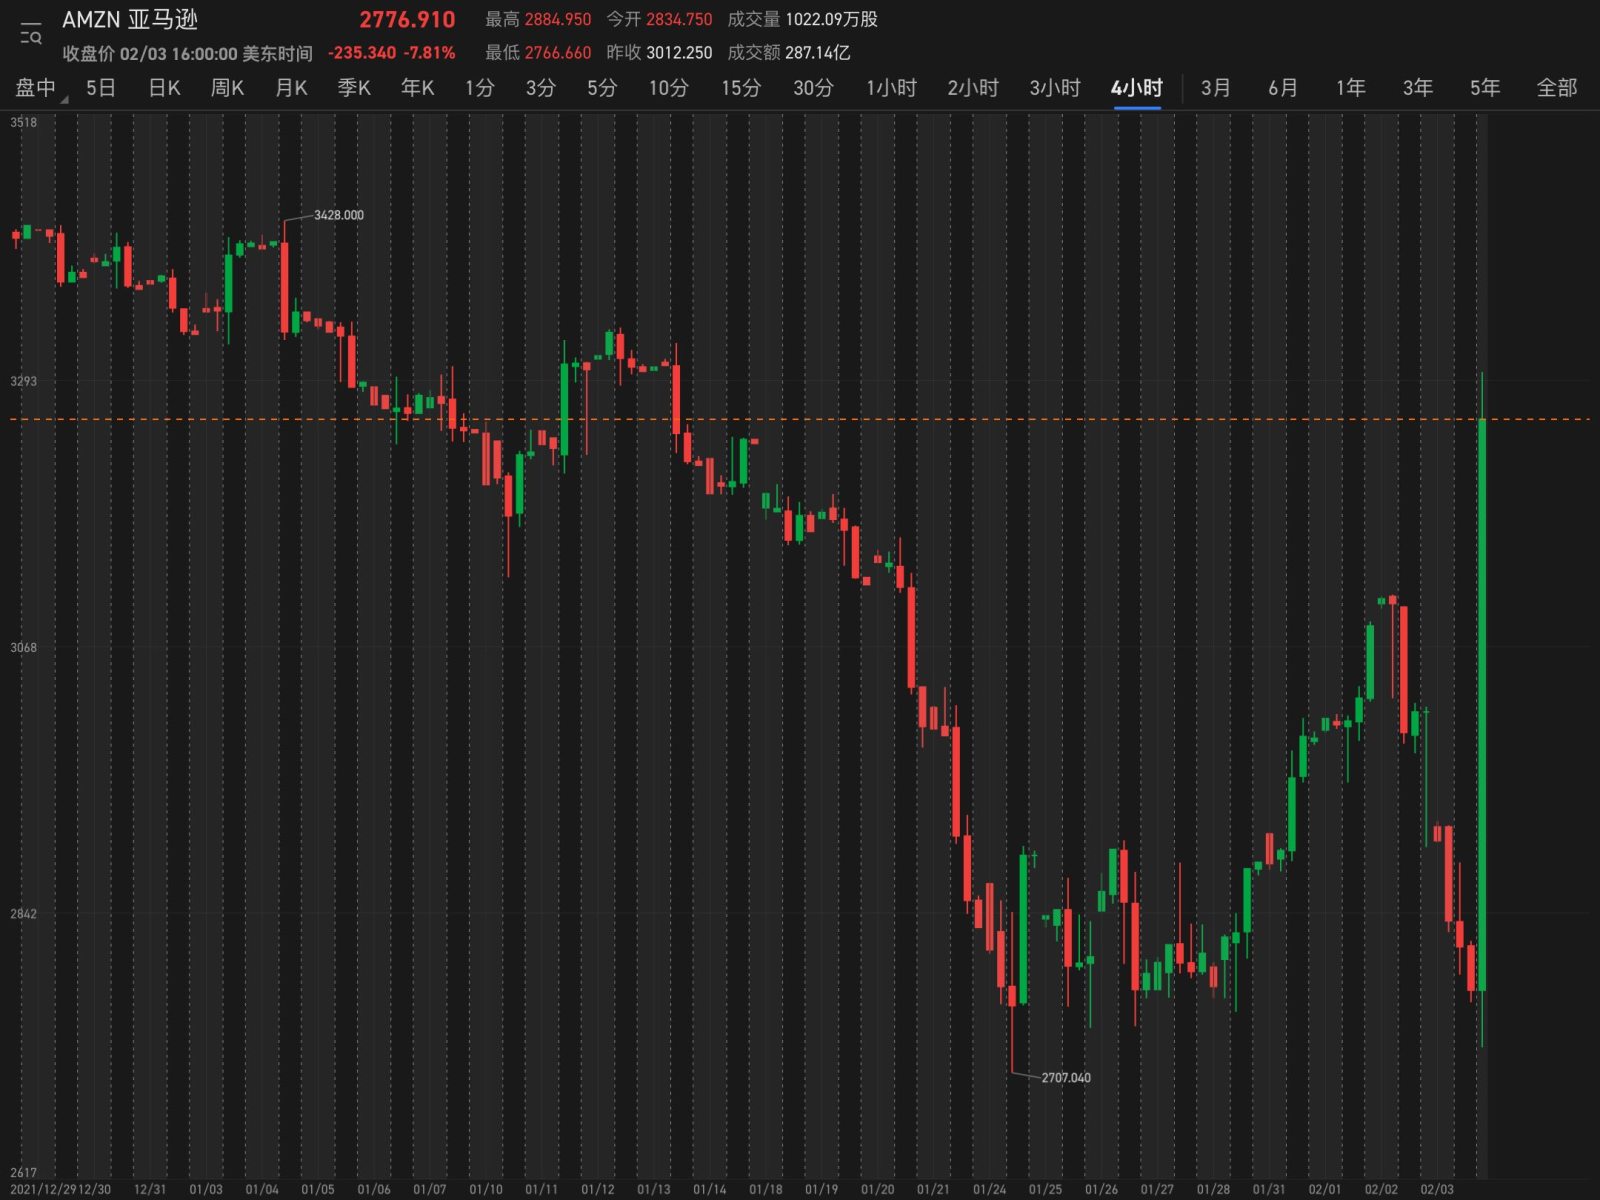The image size is (1600, 1200).
Task: Click the 01/12 date axis label
Action: point(598,1190)
